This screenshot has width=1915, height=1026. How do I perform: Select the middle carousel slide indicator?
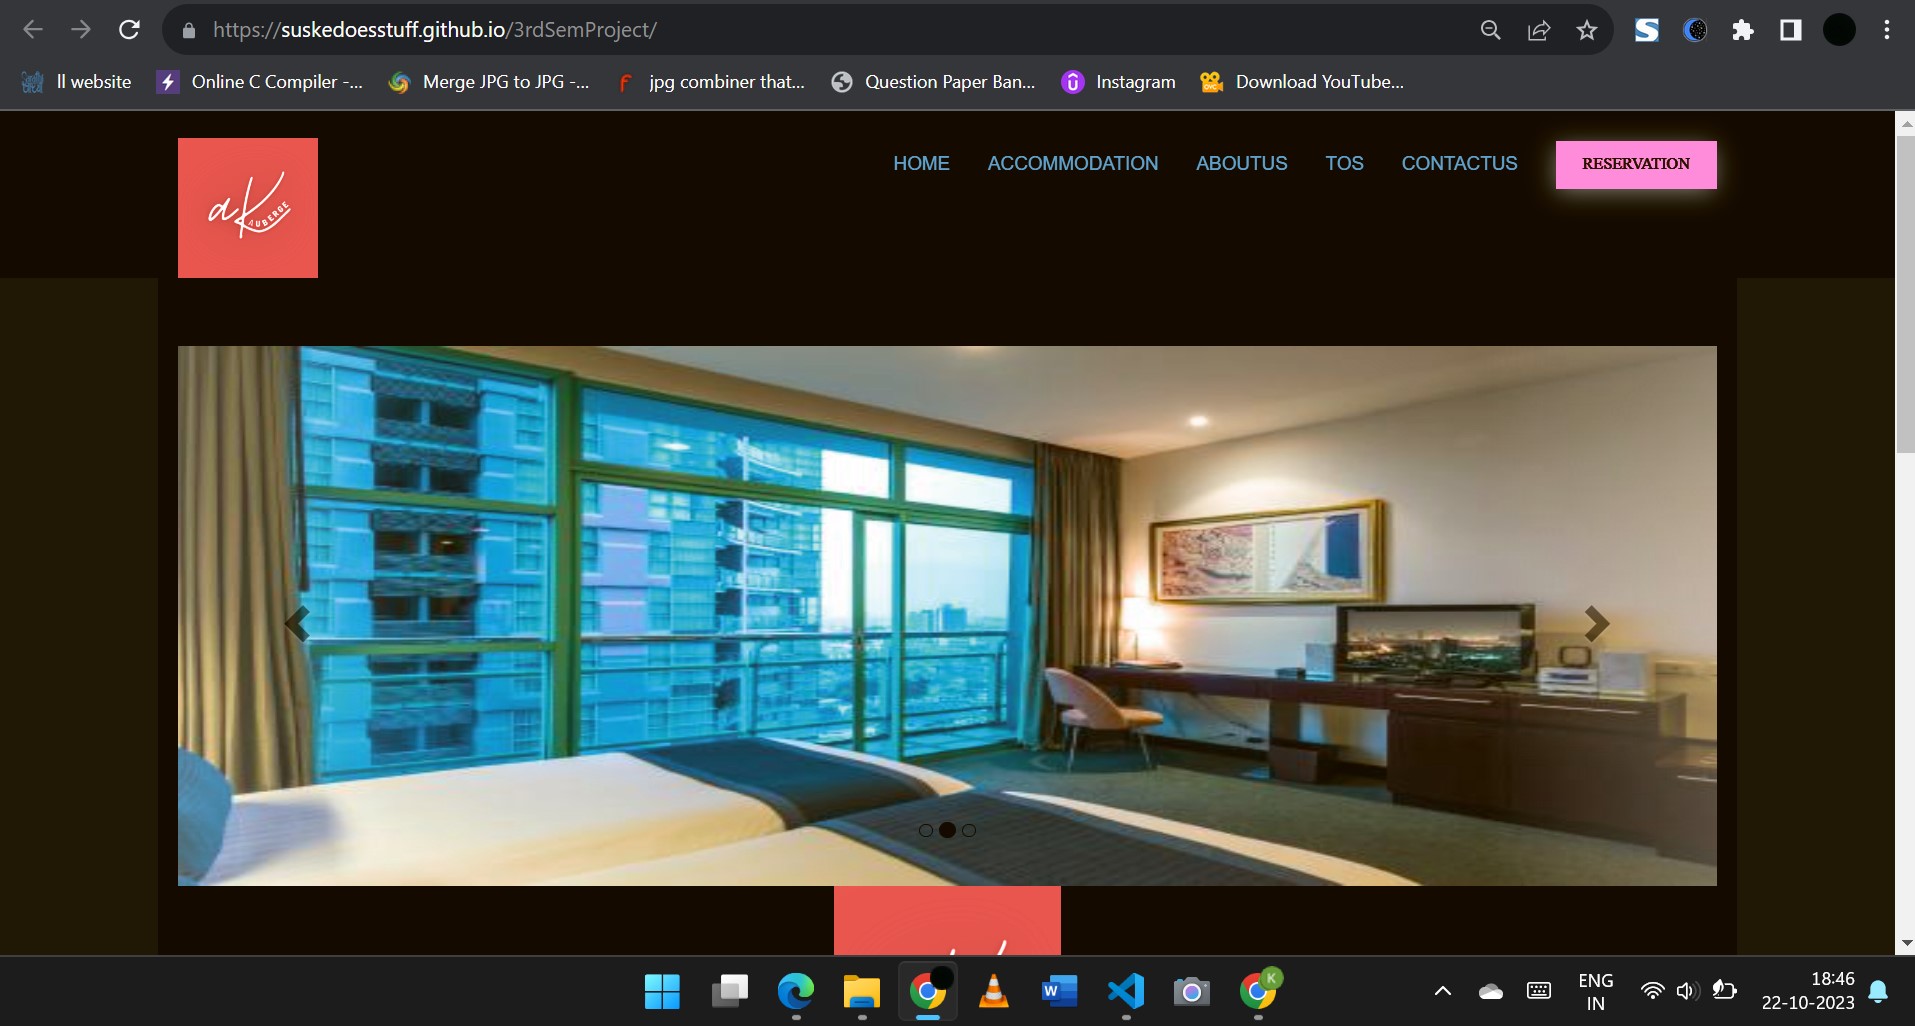[947, 830]
